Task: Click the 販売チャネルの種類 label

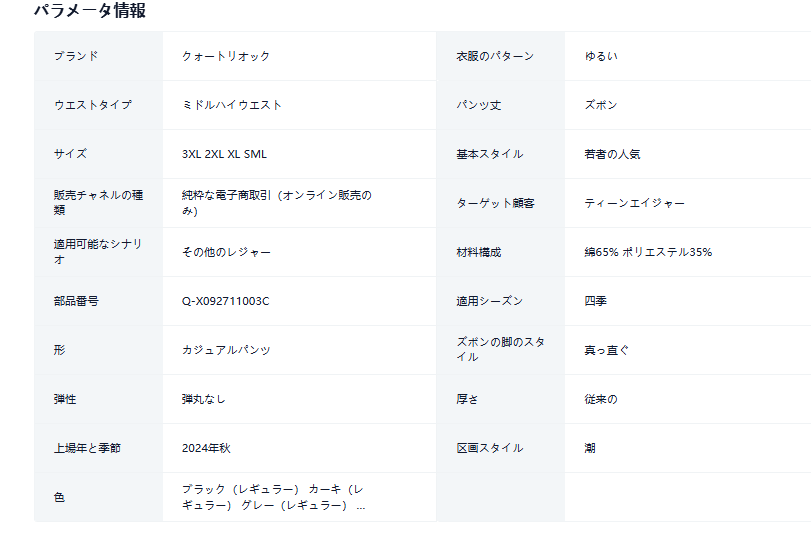Action: (x=98, y=203)
